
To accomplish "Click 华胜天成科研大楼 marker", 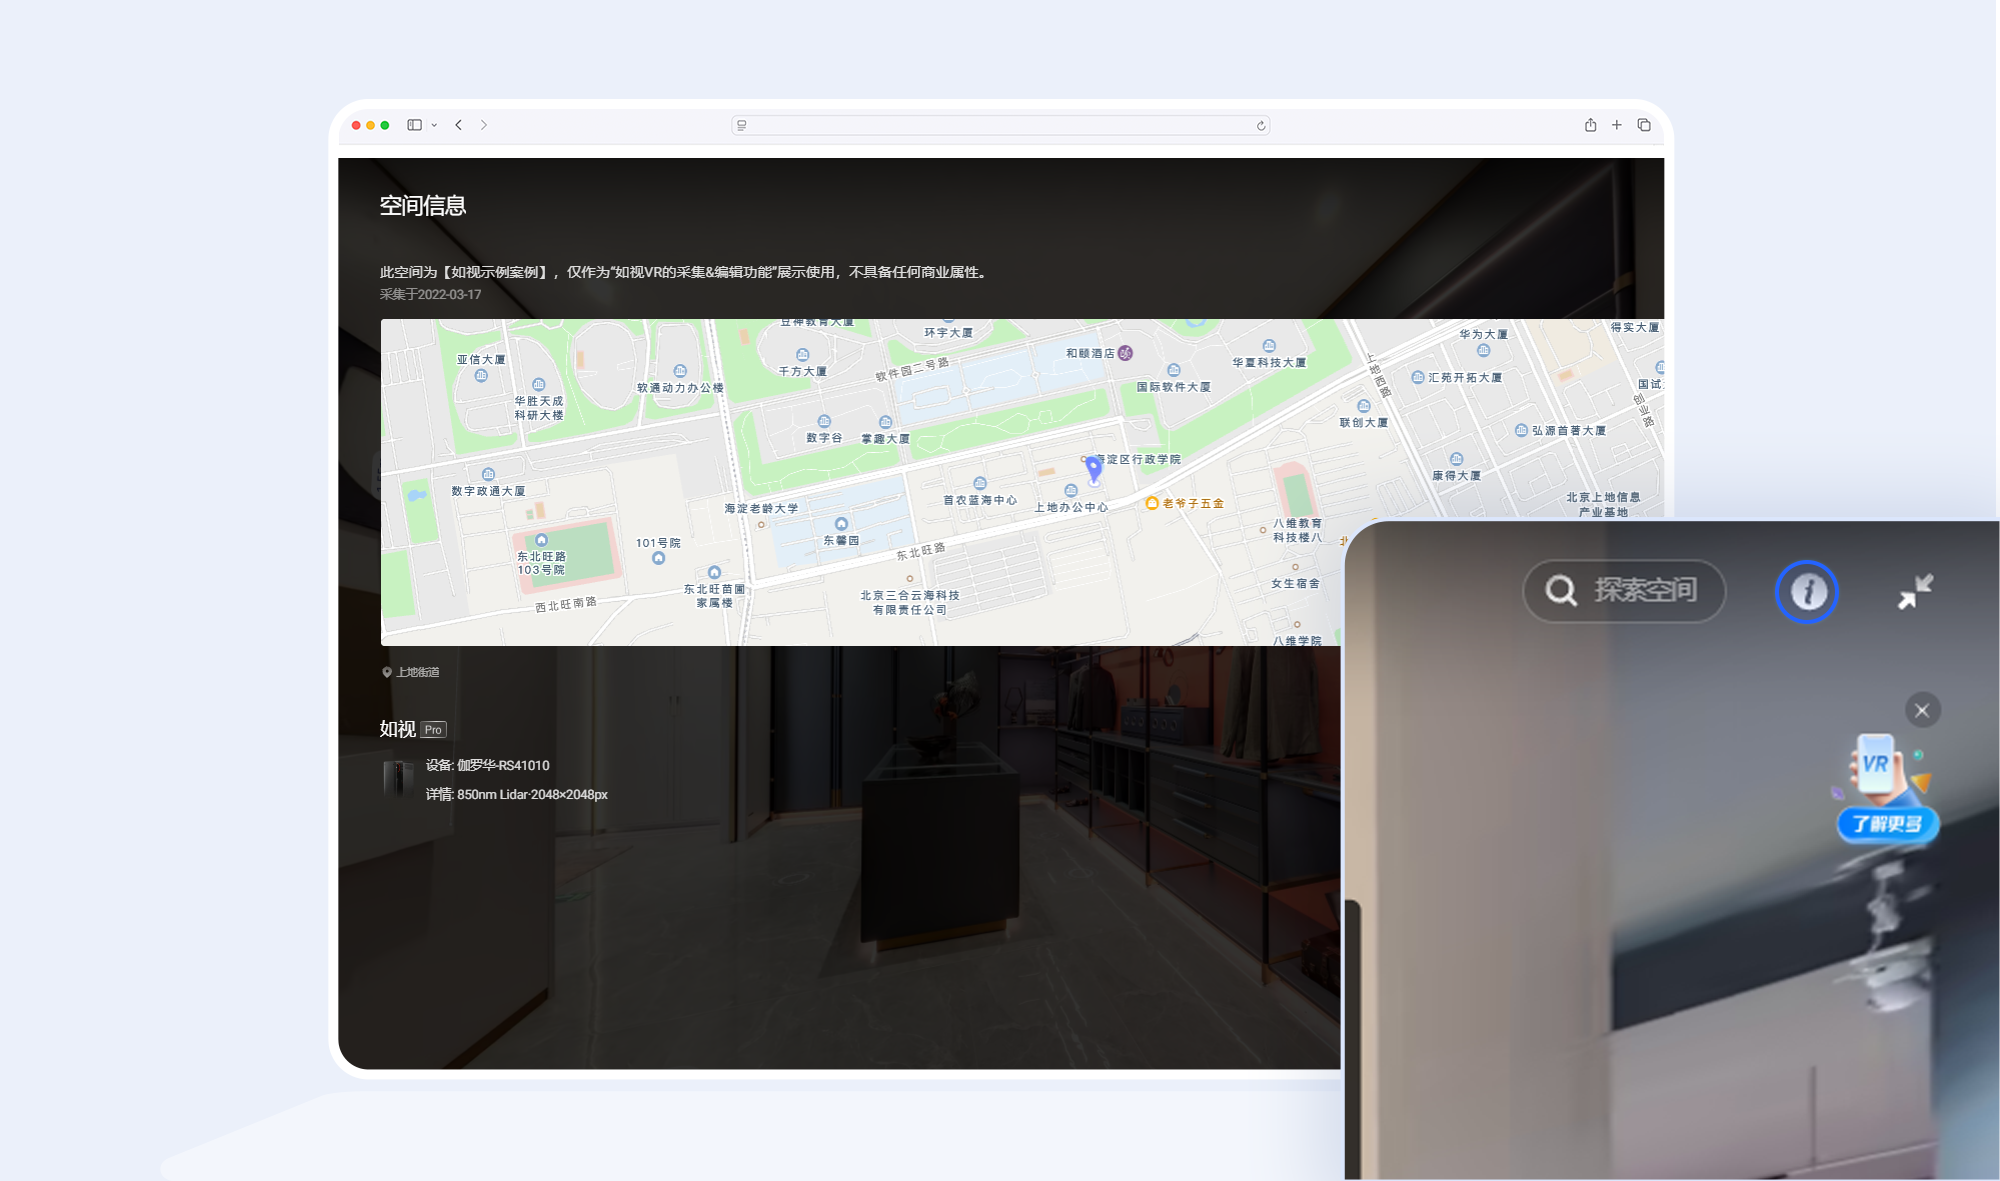I will (539, 385).
